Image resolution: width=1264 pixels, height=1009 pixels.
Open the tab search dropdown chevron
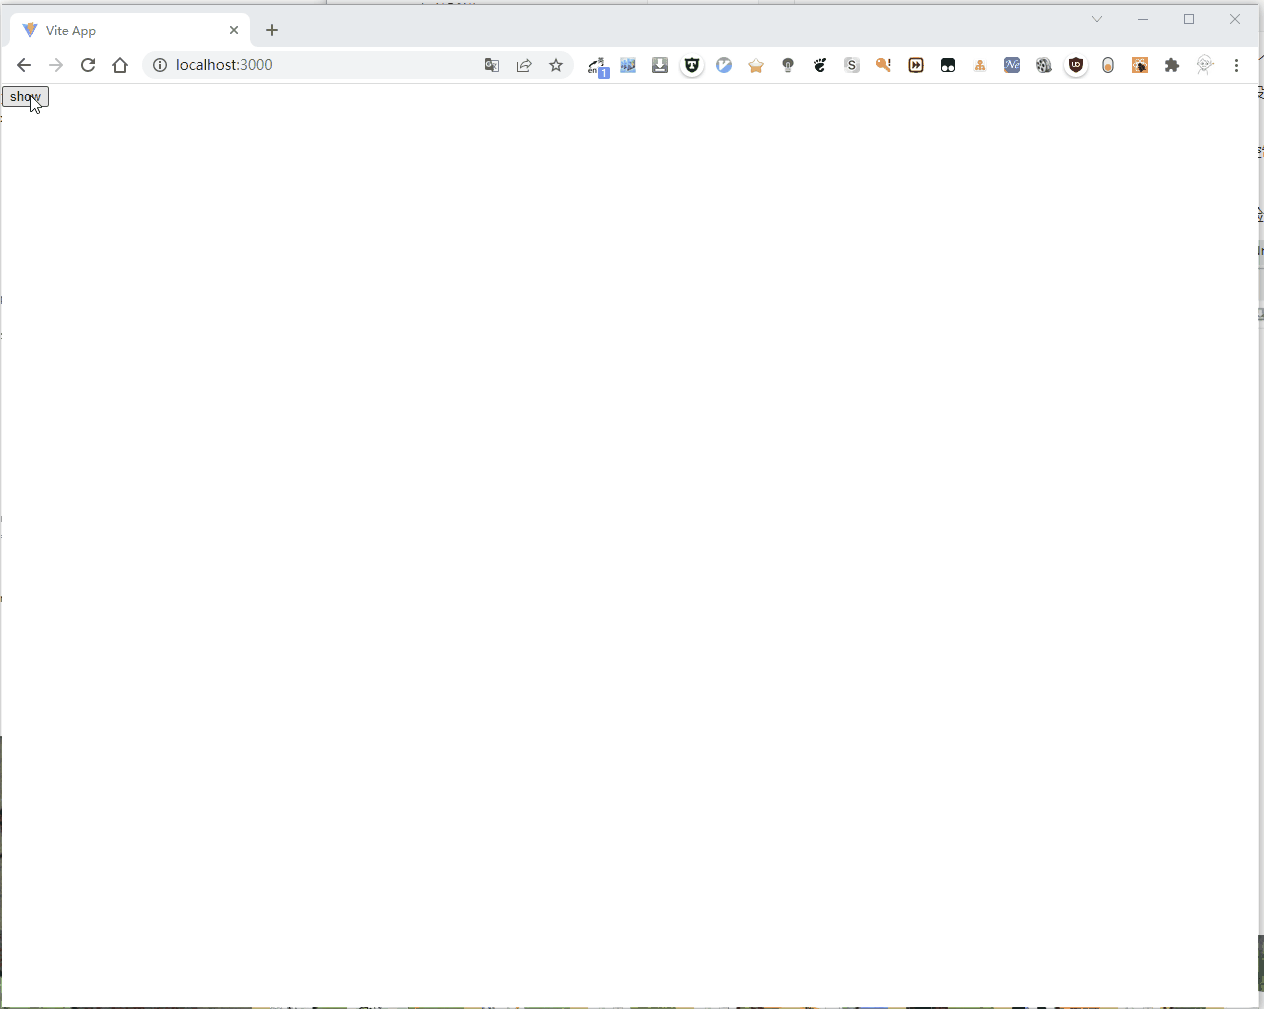pos(1097,19)
